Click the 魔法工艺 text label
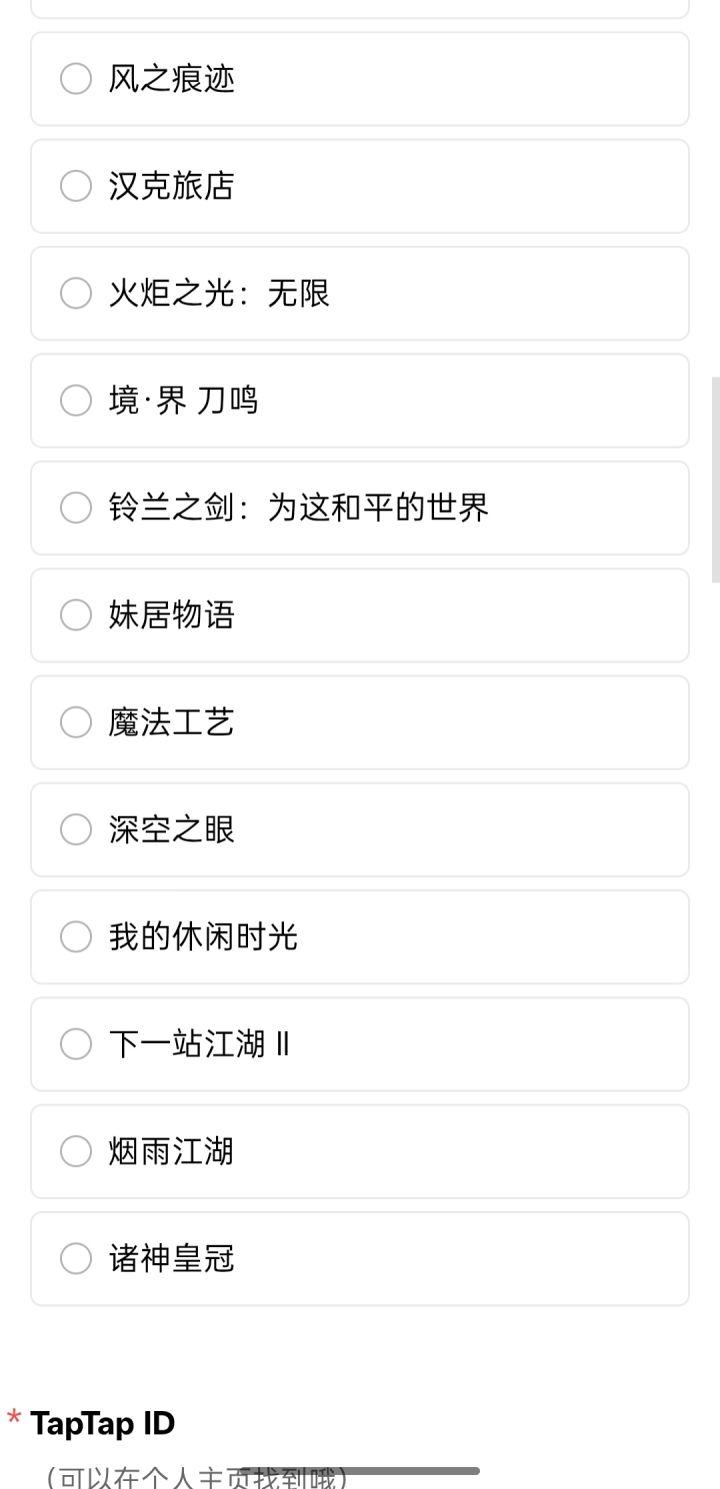Viewport: 720px width, 1489px height. 171,722
